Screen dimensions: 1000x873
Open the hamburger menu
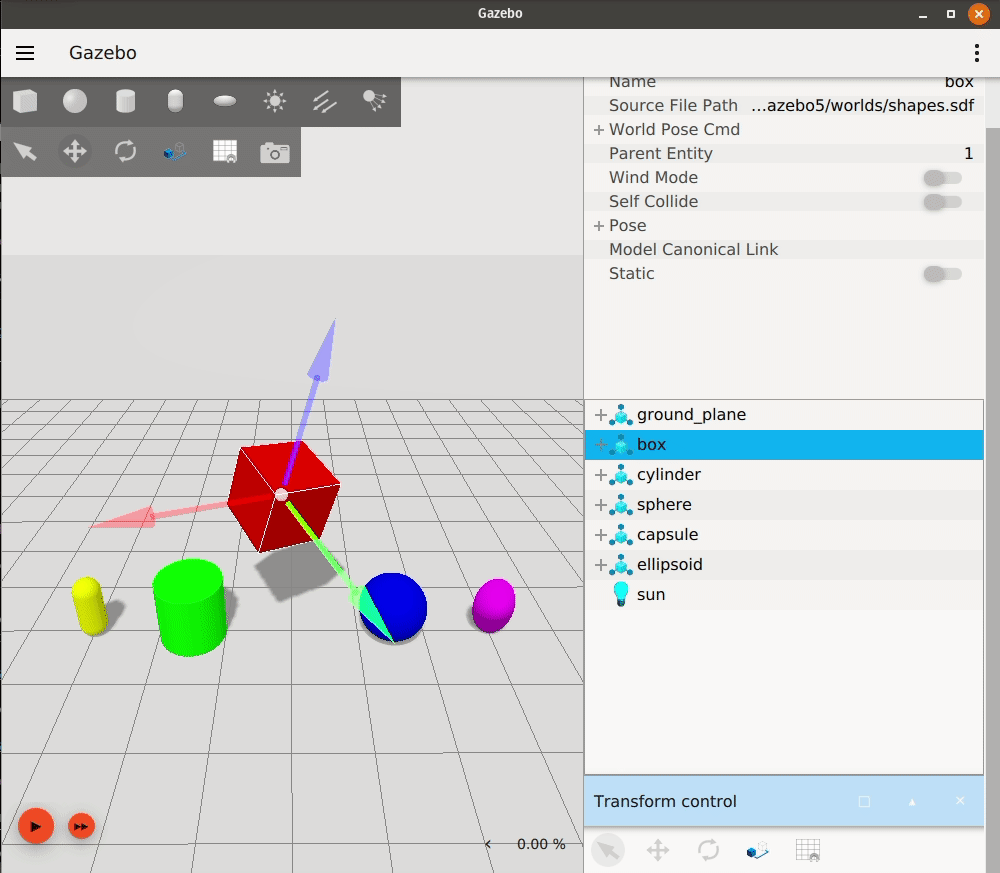(x=25, y=53)
